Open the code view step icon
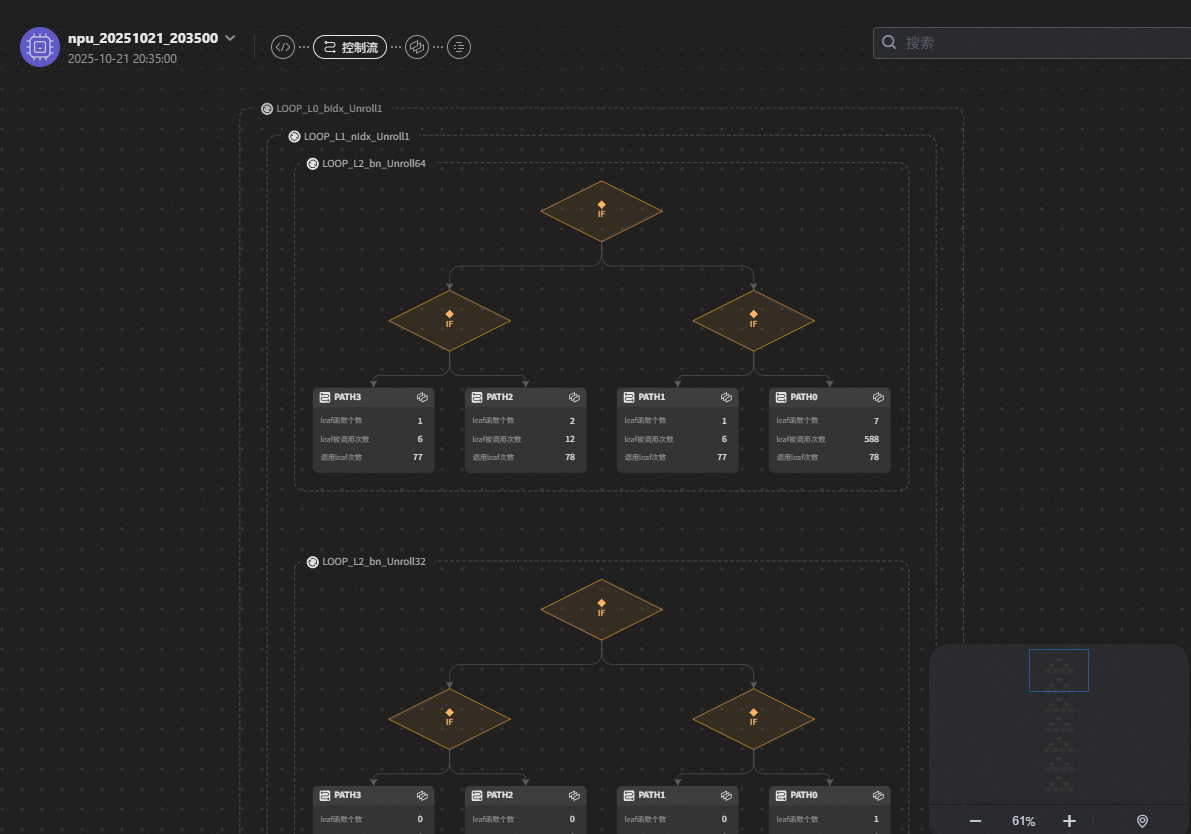 [283, 47]
